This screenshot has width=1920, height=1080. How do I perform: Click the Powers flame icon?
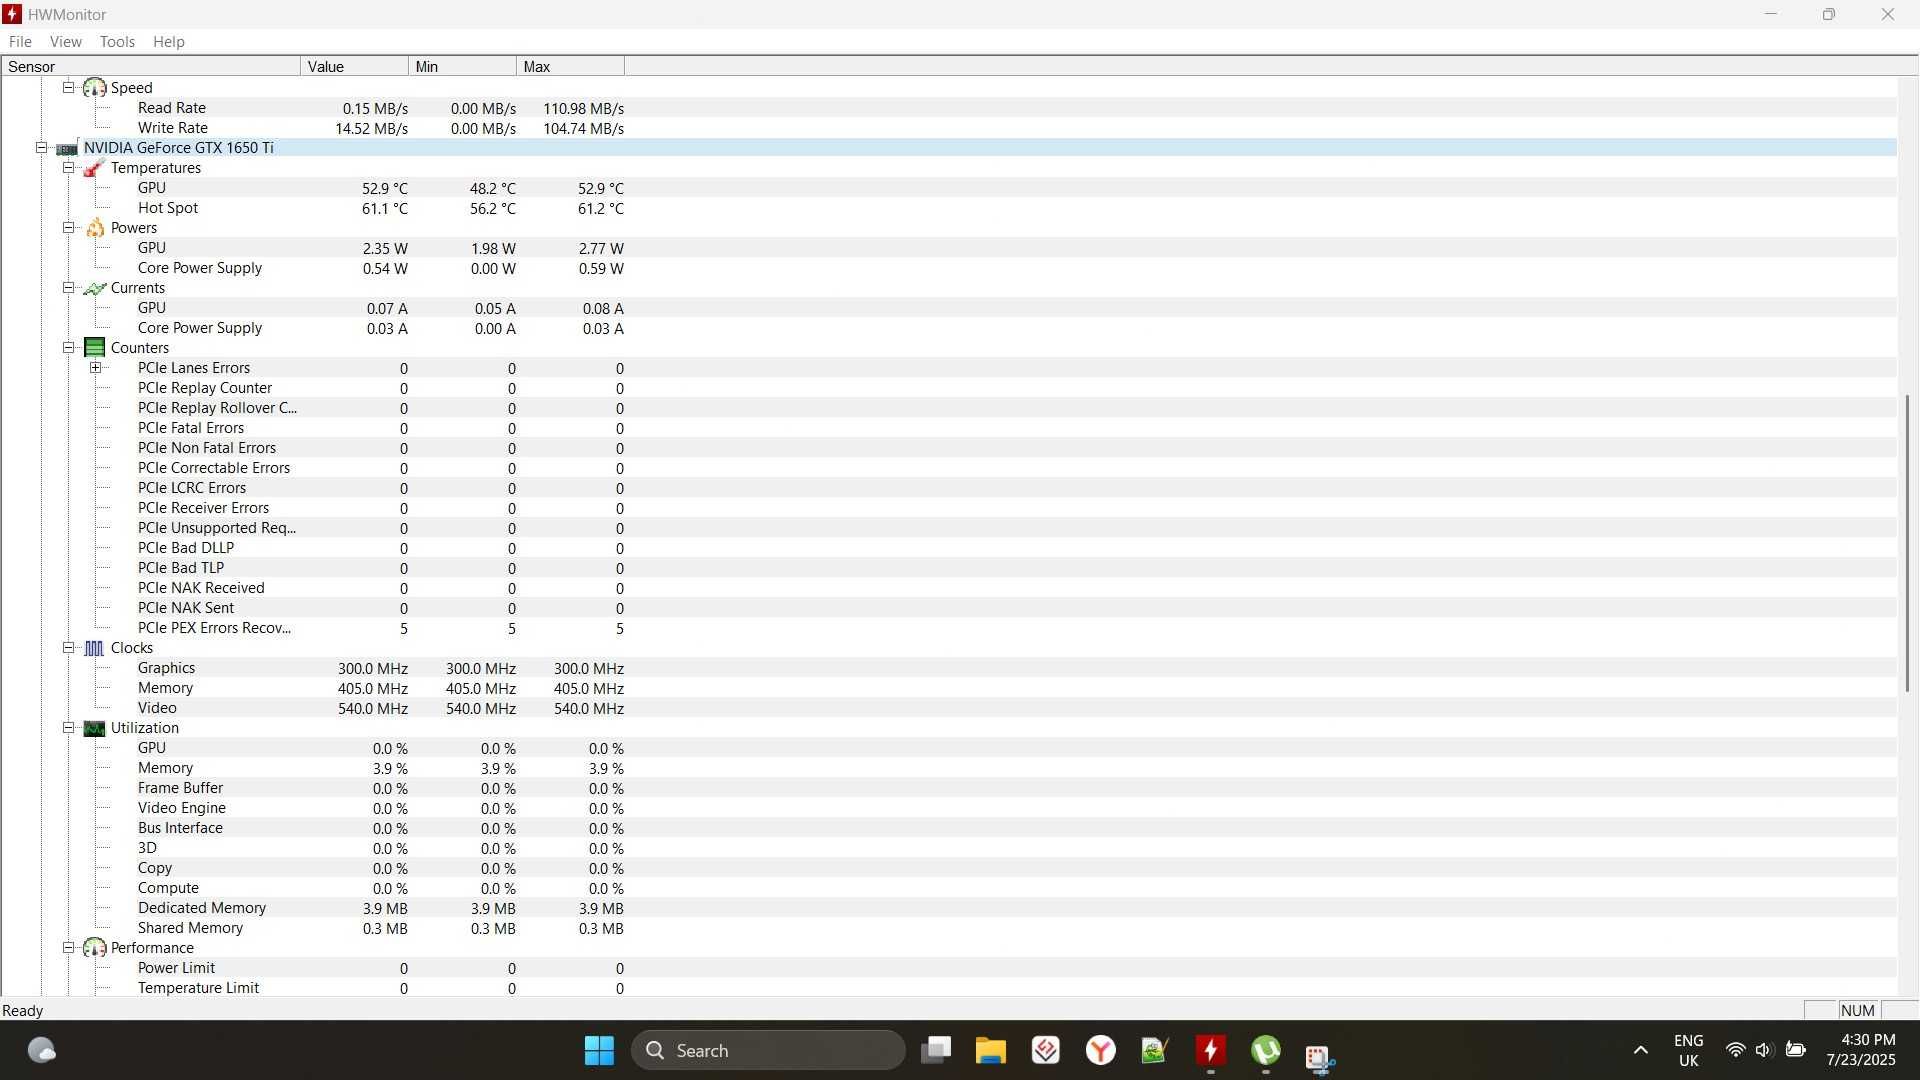(x=95, y=228)
